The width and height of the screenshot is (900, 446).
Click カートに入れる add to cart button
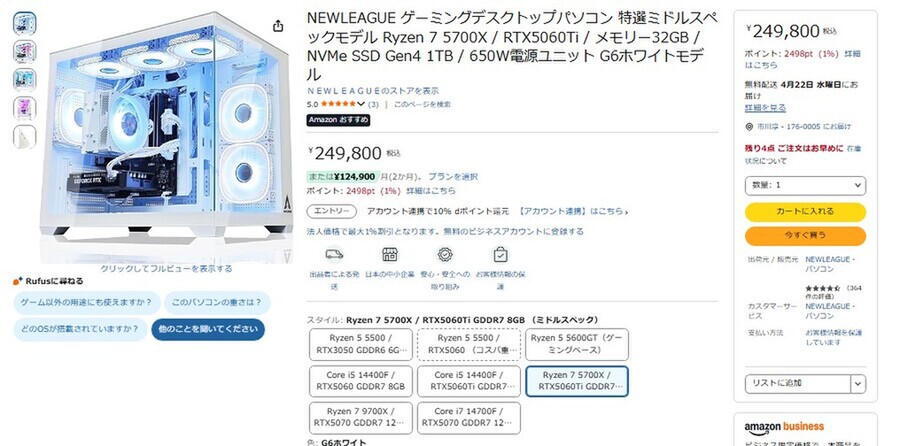[x=805, y=212]
